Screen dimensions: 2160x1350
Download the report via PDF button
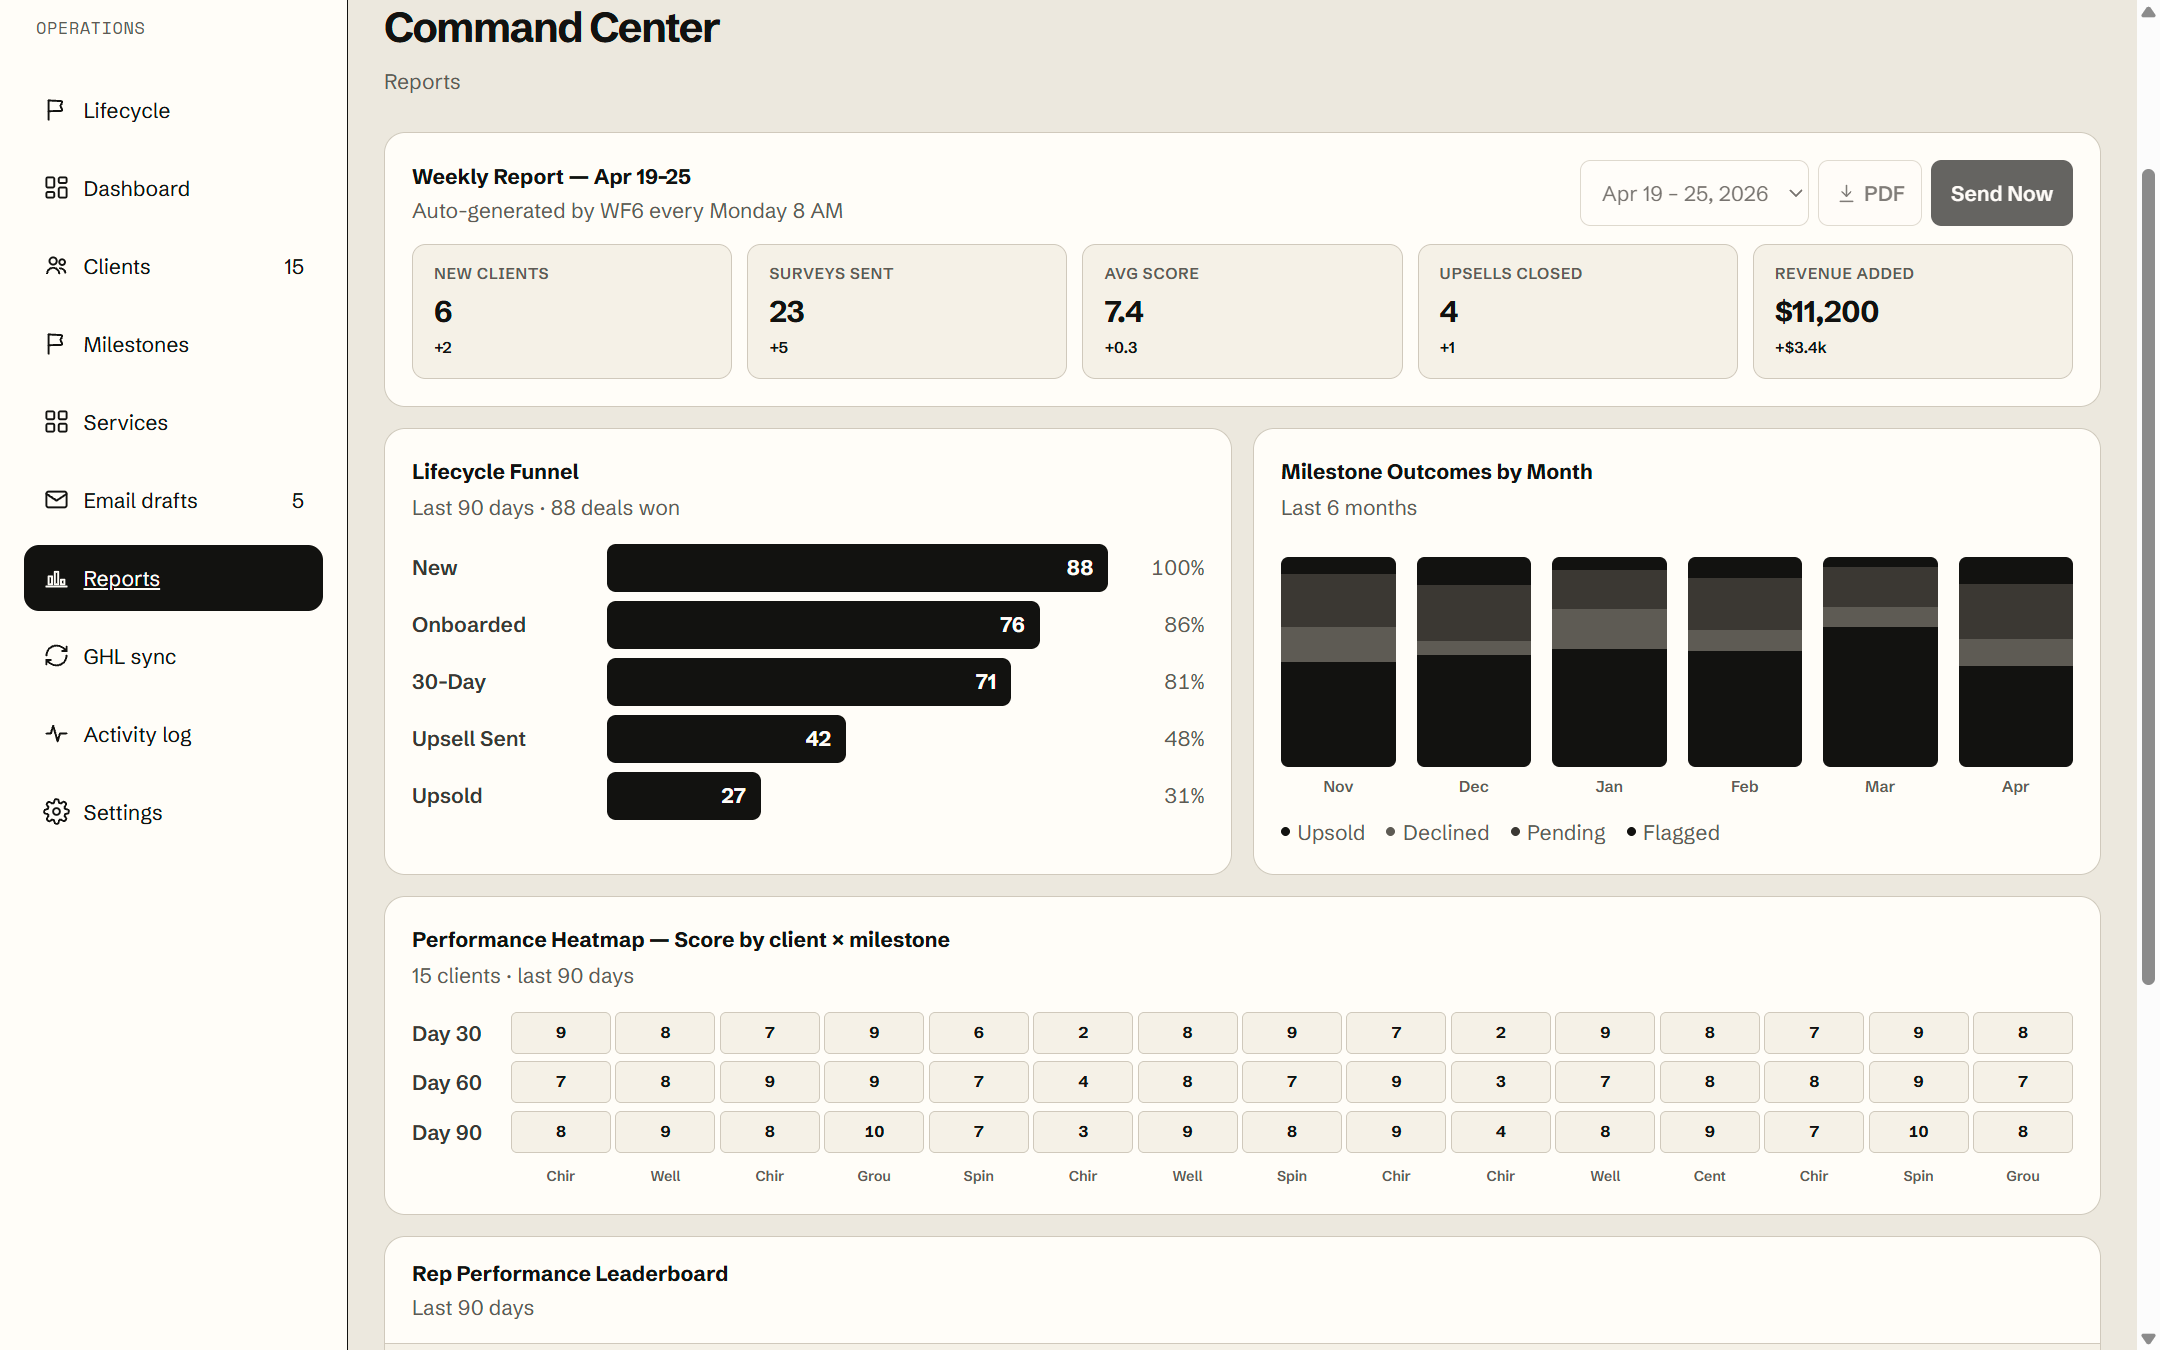coord(1870,193)
